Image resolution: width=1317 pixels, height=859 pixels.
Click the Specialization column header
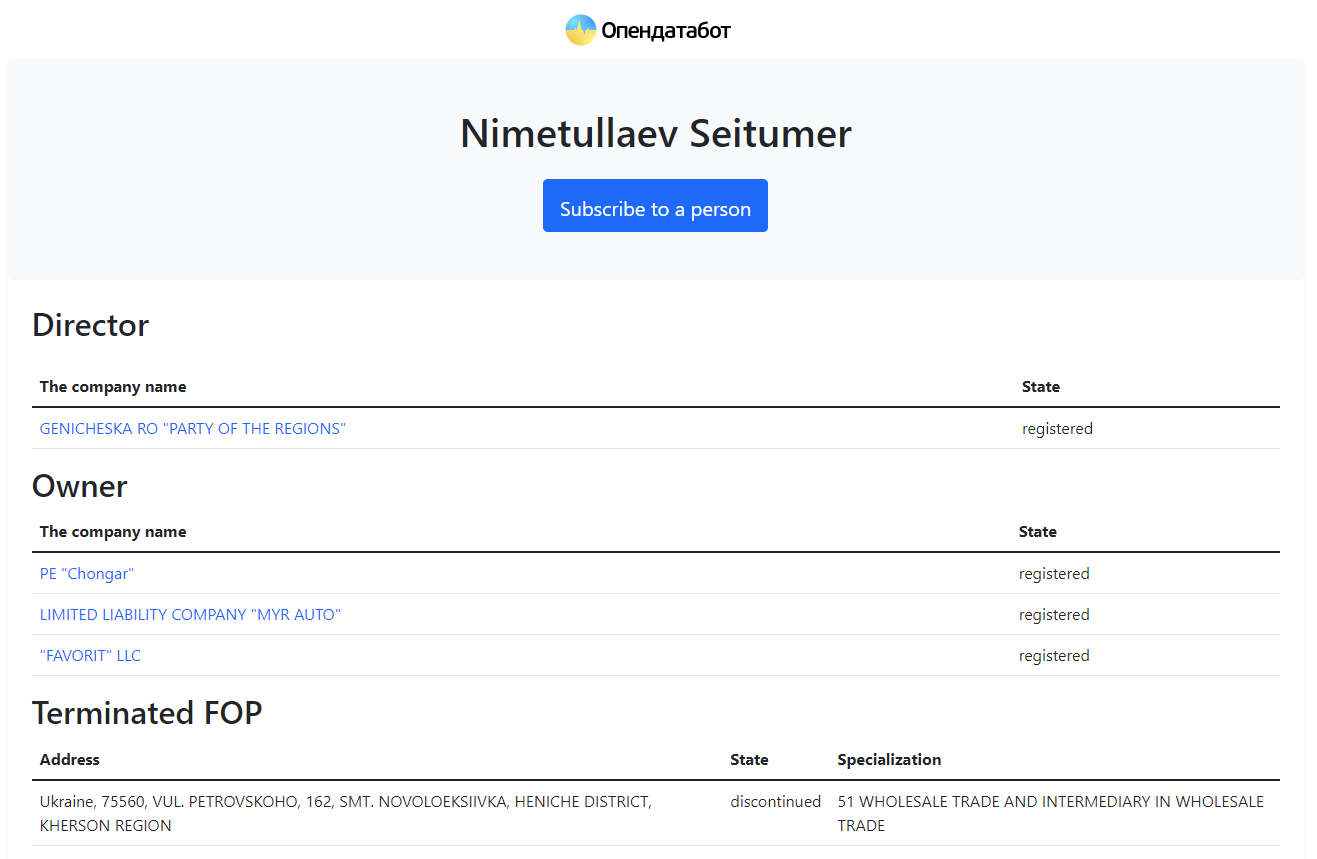pos(889,760)
